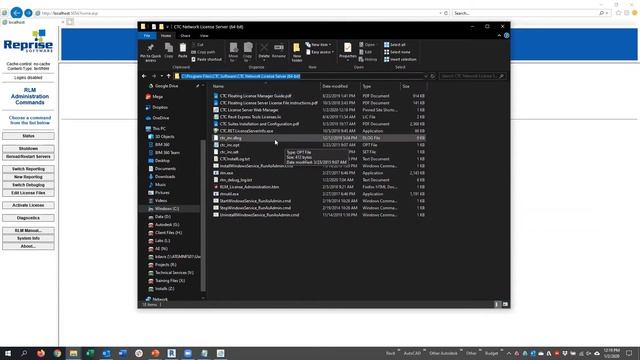The height and width of the screenshot is (360, 640).
Task: Click Edit in the ribbon Open group
Action: coord(365,52)
